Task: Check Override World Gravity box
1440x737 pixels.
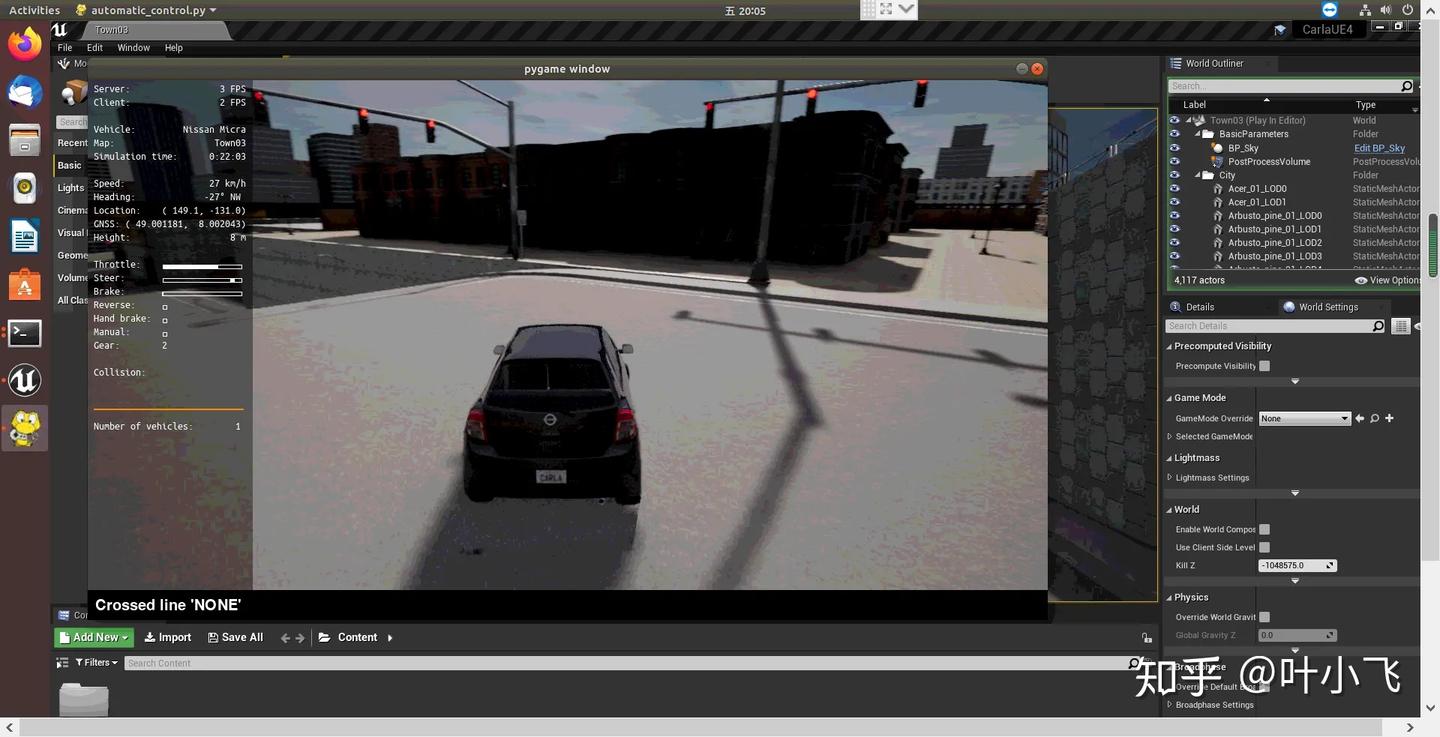Action: (1264, 617)
